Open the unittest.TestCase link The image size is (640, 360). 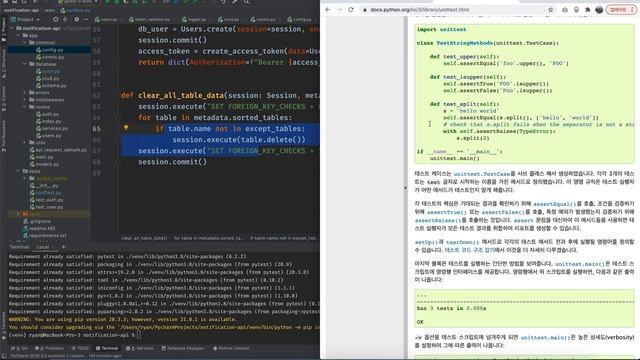(482, 174)
